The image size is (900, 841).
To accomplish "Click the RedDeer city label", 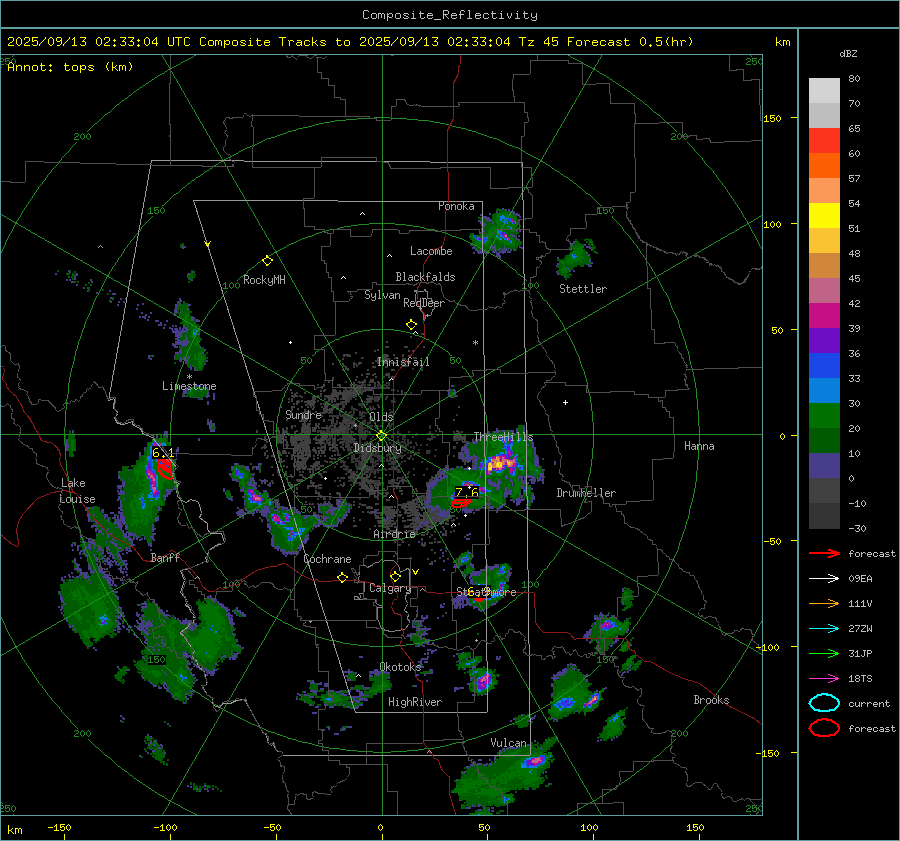I will point(424,303).
